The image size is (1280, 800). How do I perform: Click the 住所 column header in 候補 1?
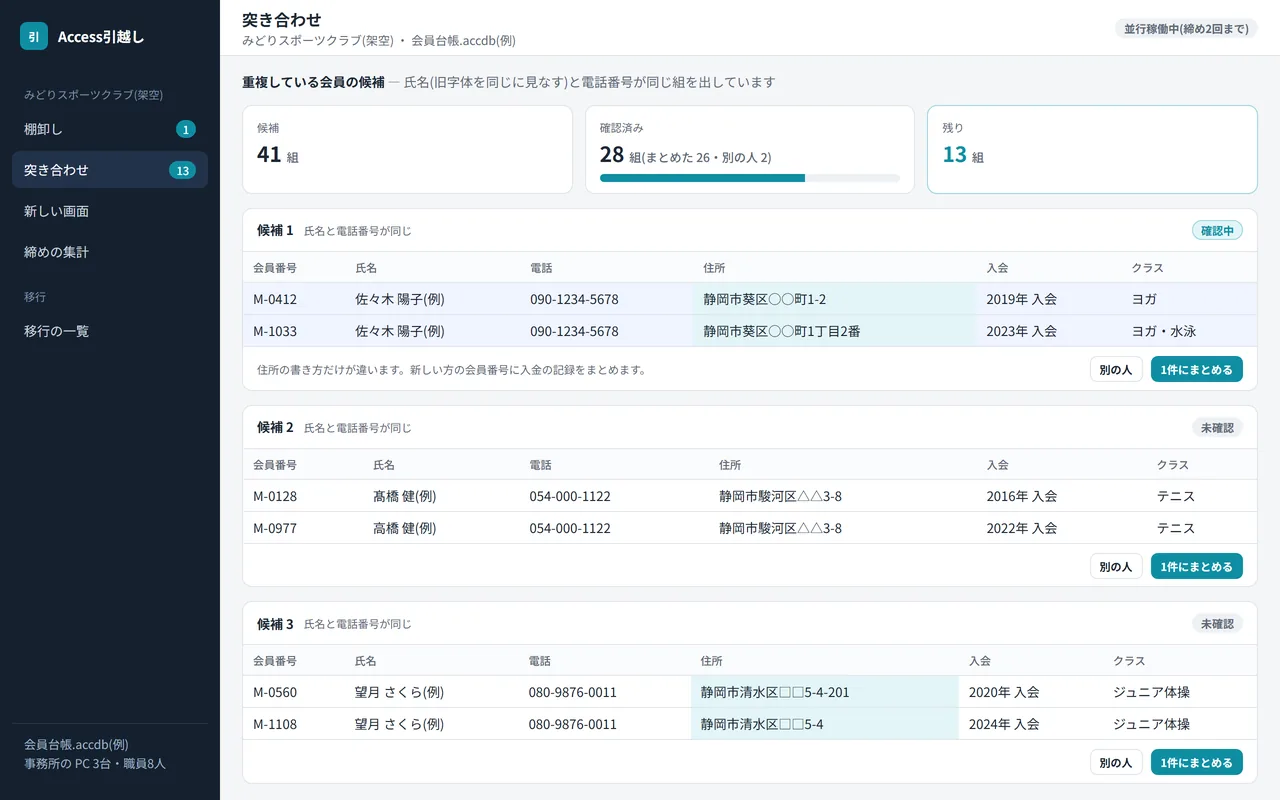pyautogui.click(x=714, y=268)
